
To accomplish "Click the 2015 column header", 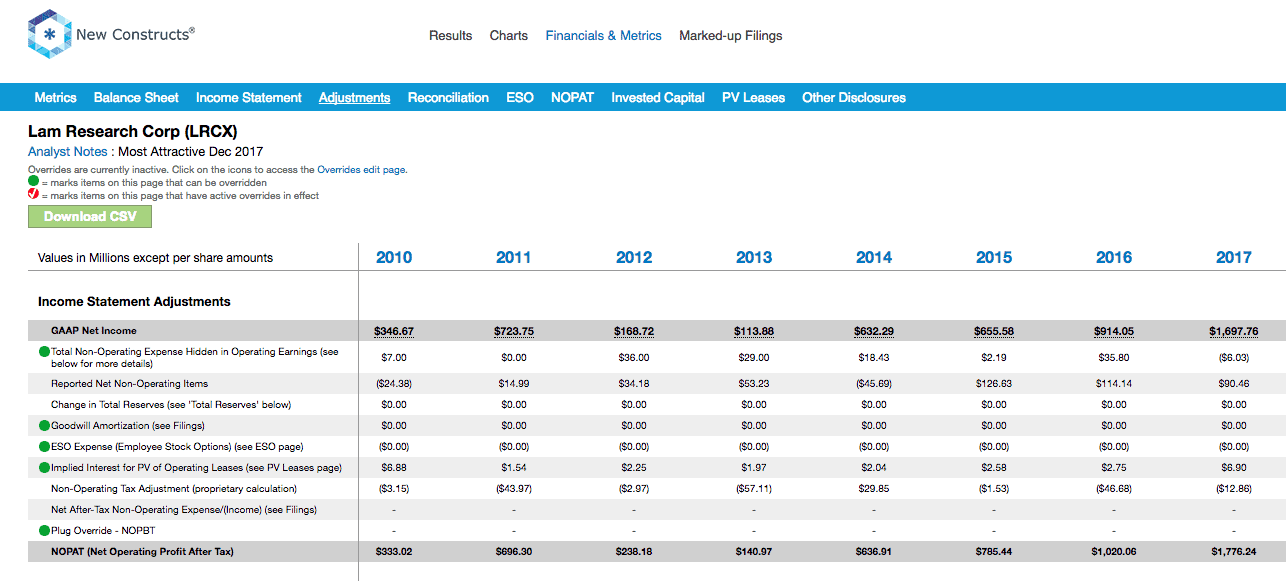I will [x=994, y=257].
